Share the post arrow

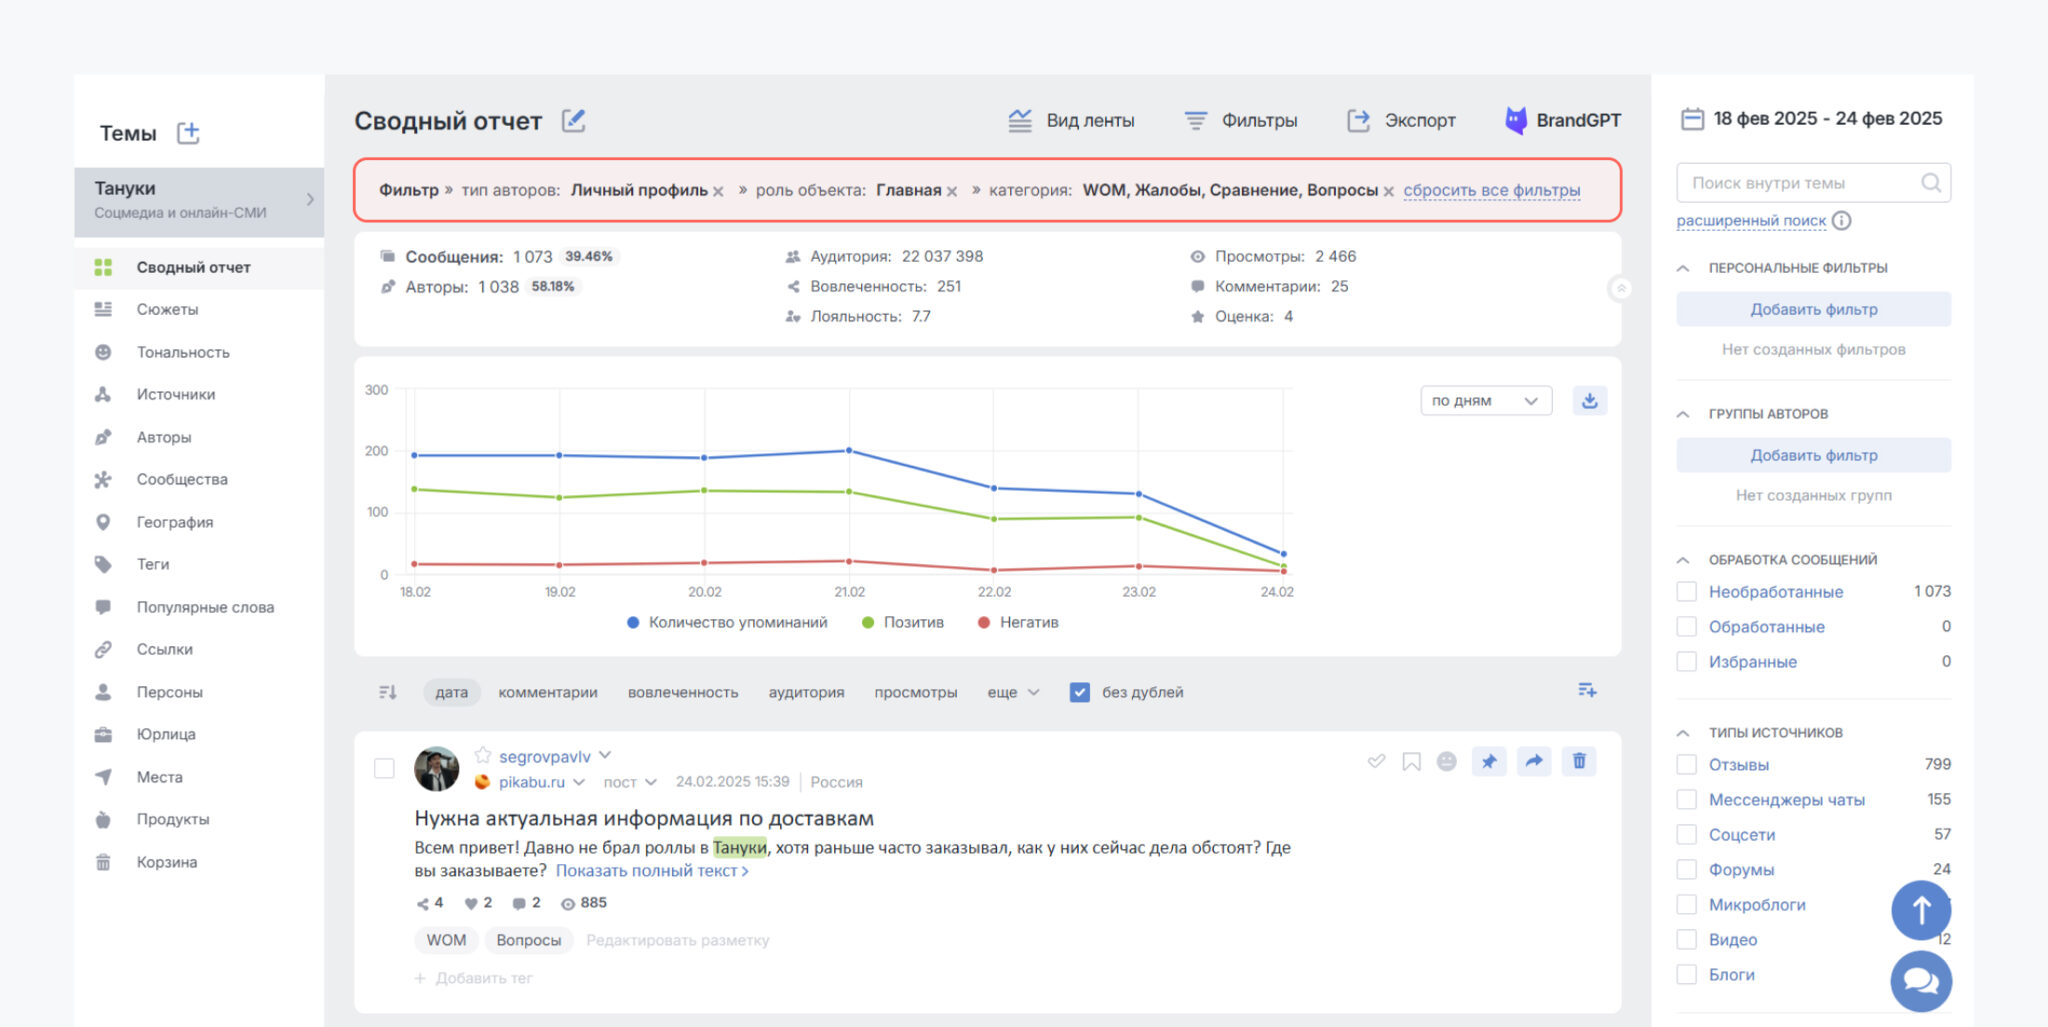[x=1534, y=762]
